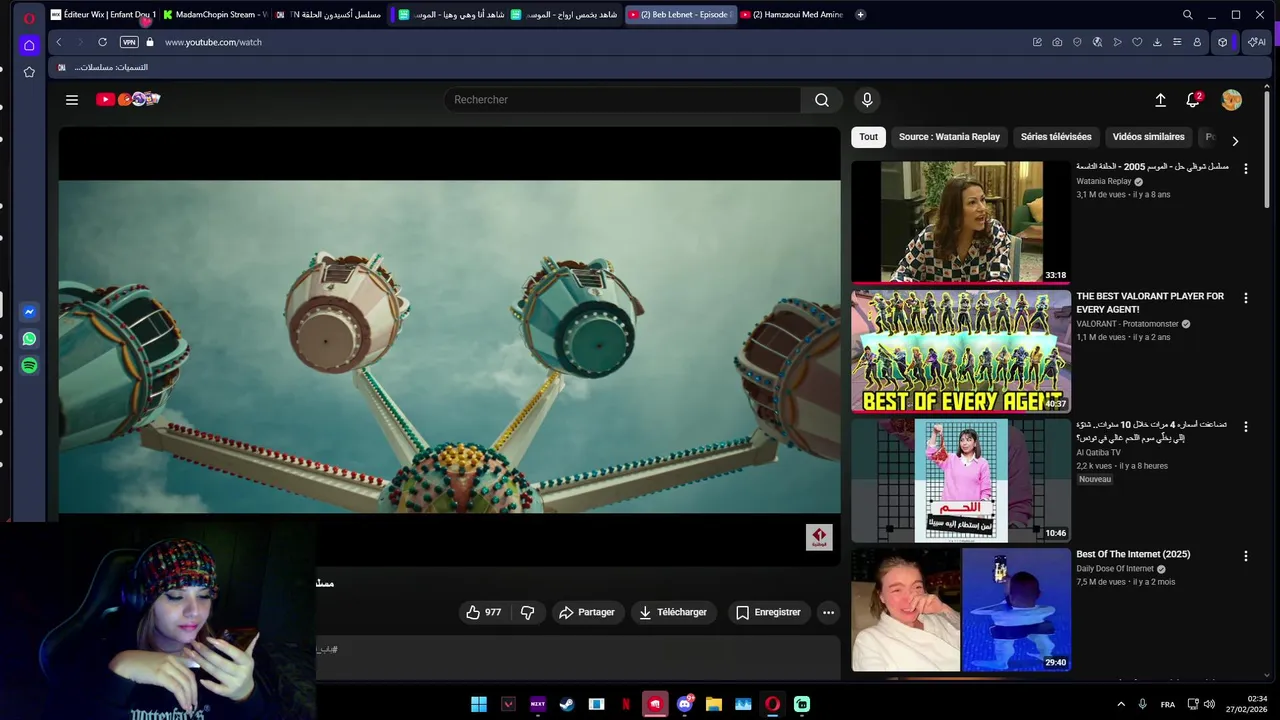Select the Beb Lebnet Episode tab
This screenshot has height=720, width=1280.
[x=681, y=15]
